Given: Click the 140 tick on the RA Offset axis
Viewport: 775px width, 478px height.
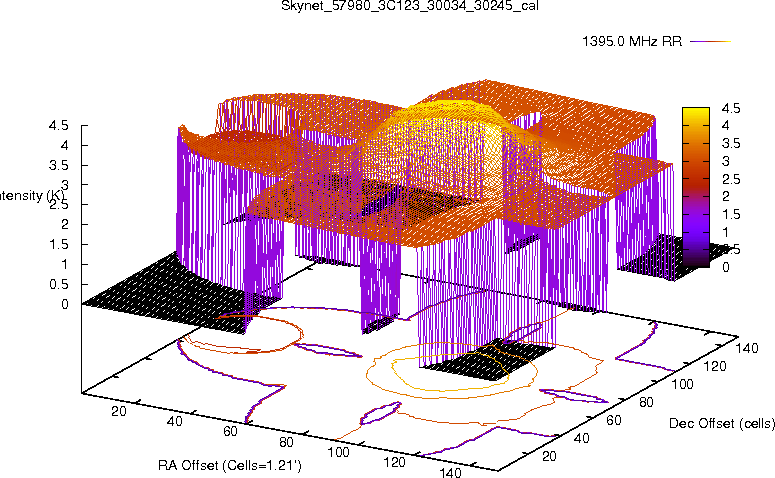Looking at the screenshot, I should coord(450,472).
